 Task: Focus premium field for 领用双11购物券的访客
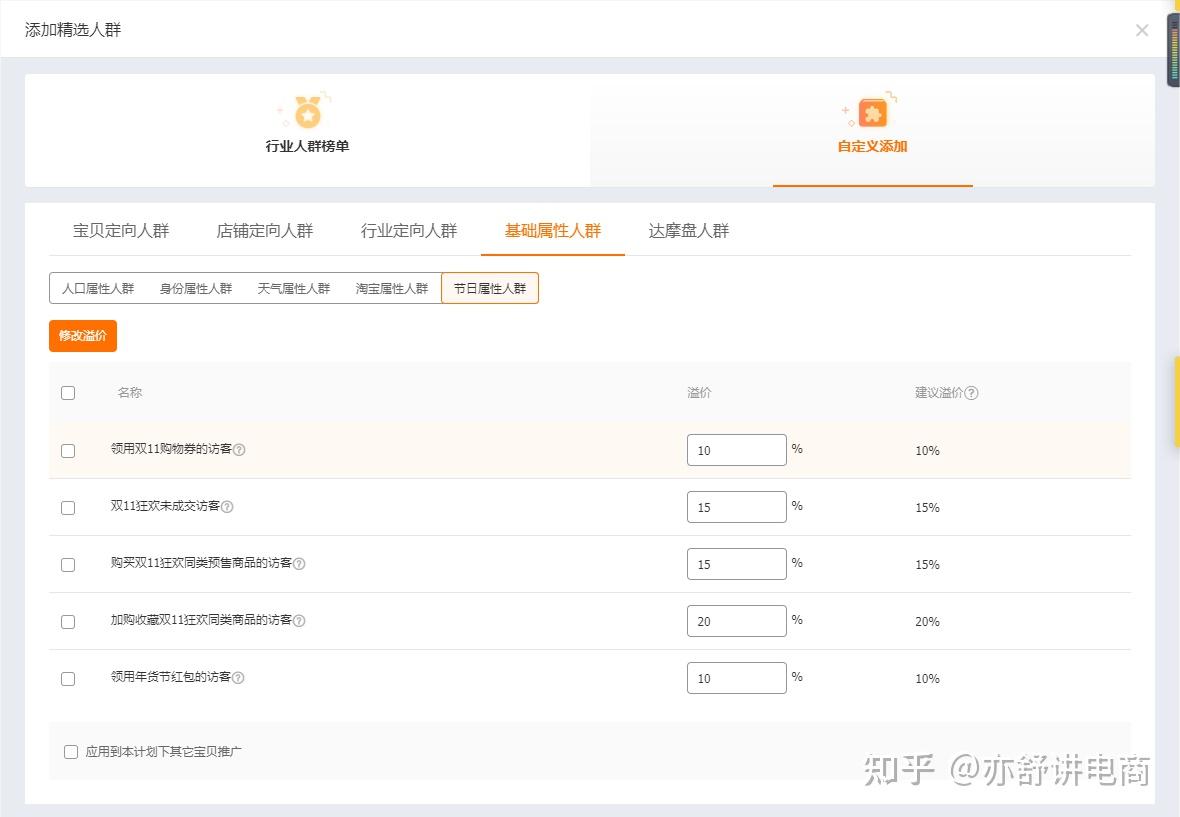coord(736,450)
